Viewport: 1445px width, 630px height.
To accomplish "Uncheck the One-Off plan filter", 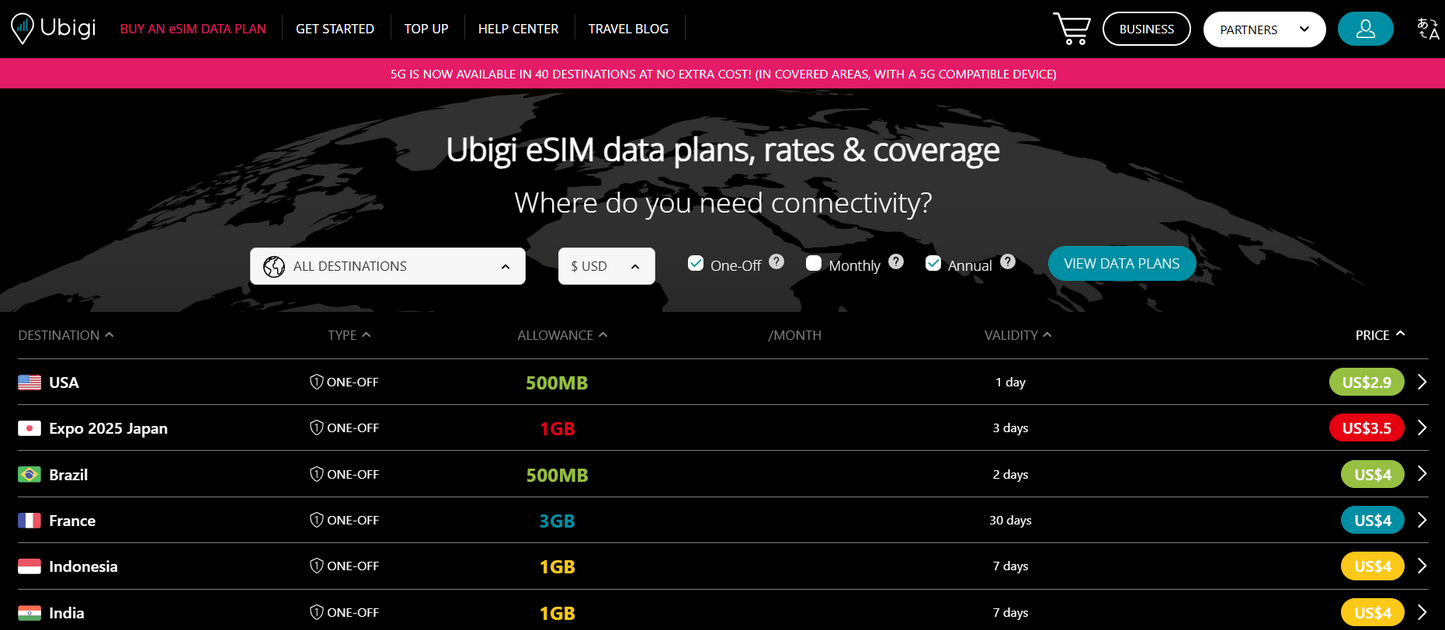I will coord(695,263).
